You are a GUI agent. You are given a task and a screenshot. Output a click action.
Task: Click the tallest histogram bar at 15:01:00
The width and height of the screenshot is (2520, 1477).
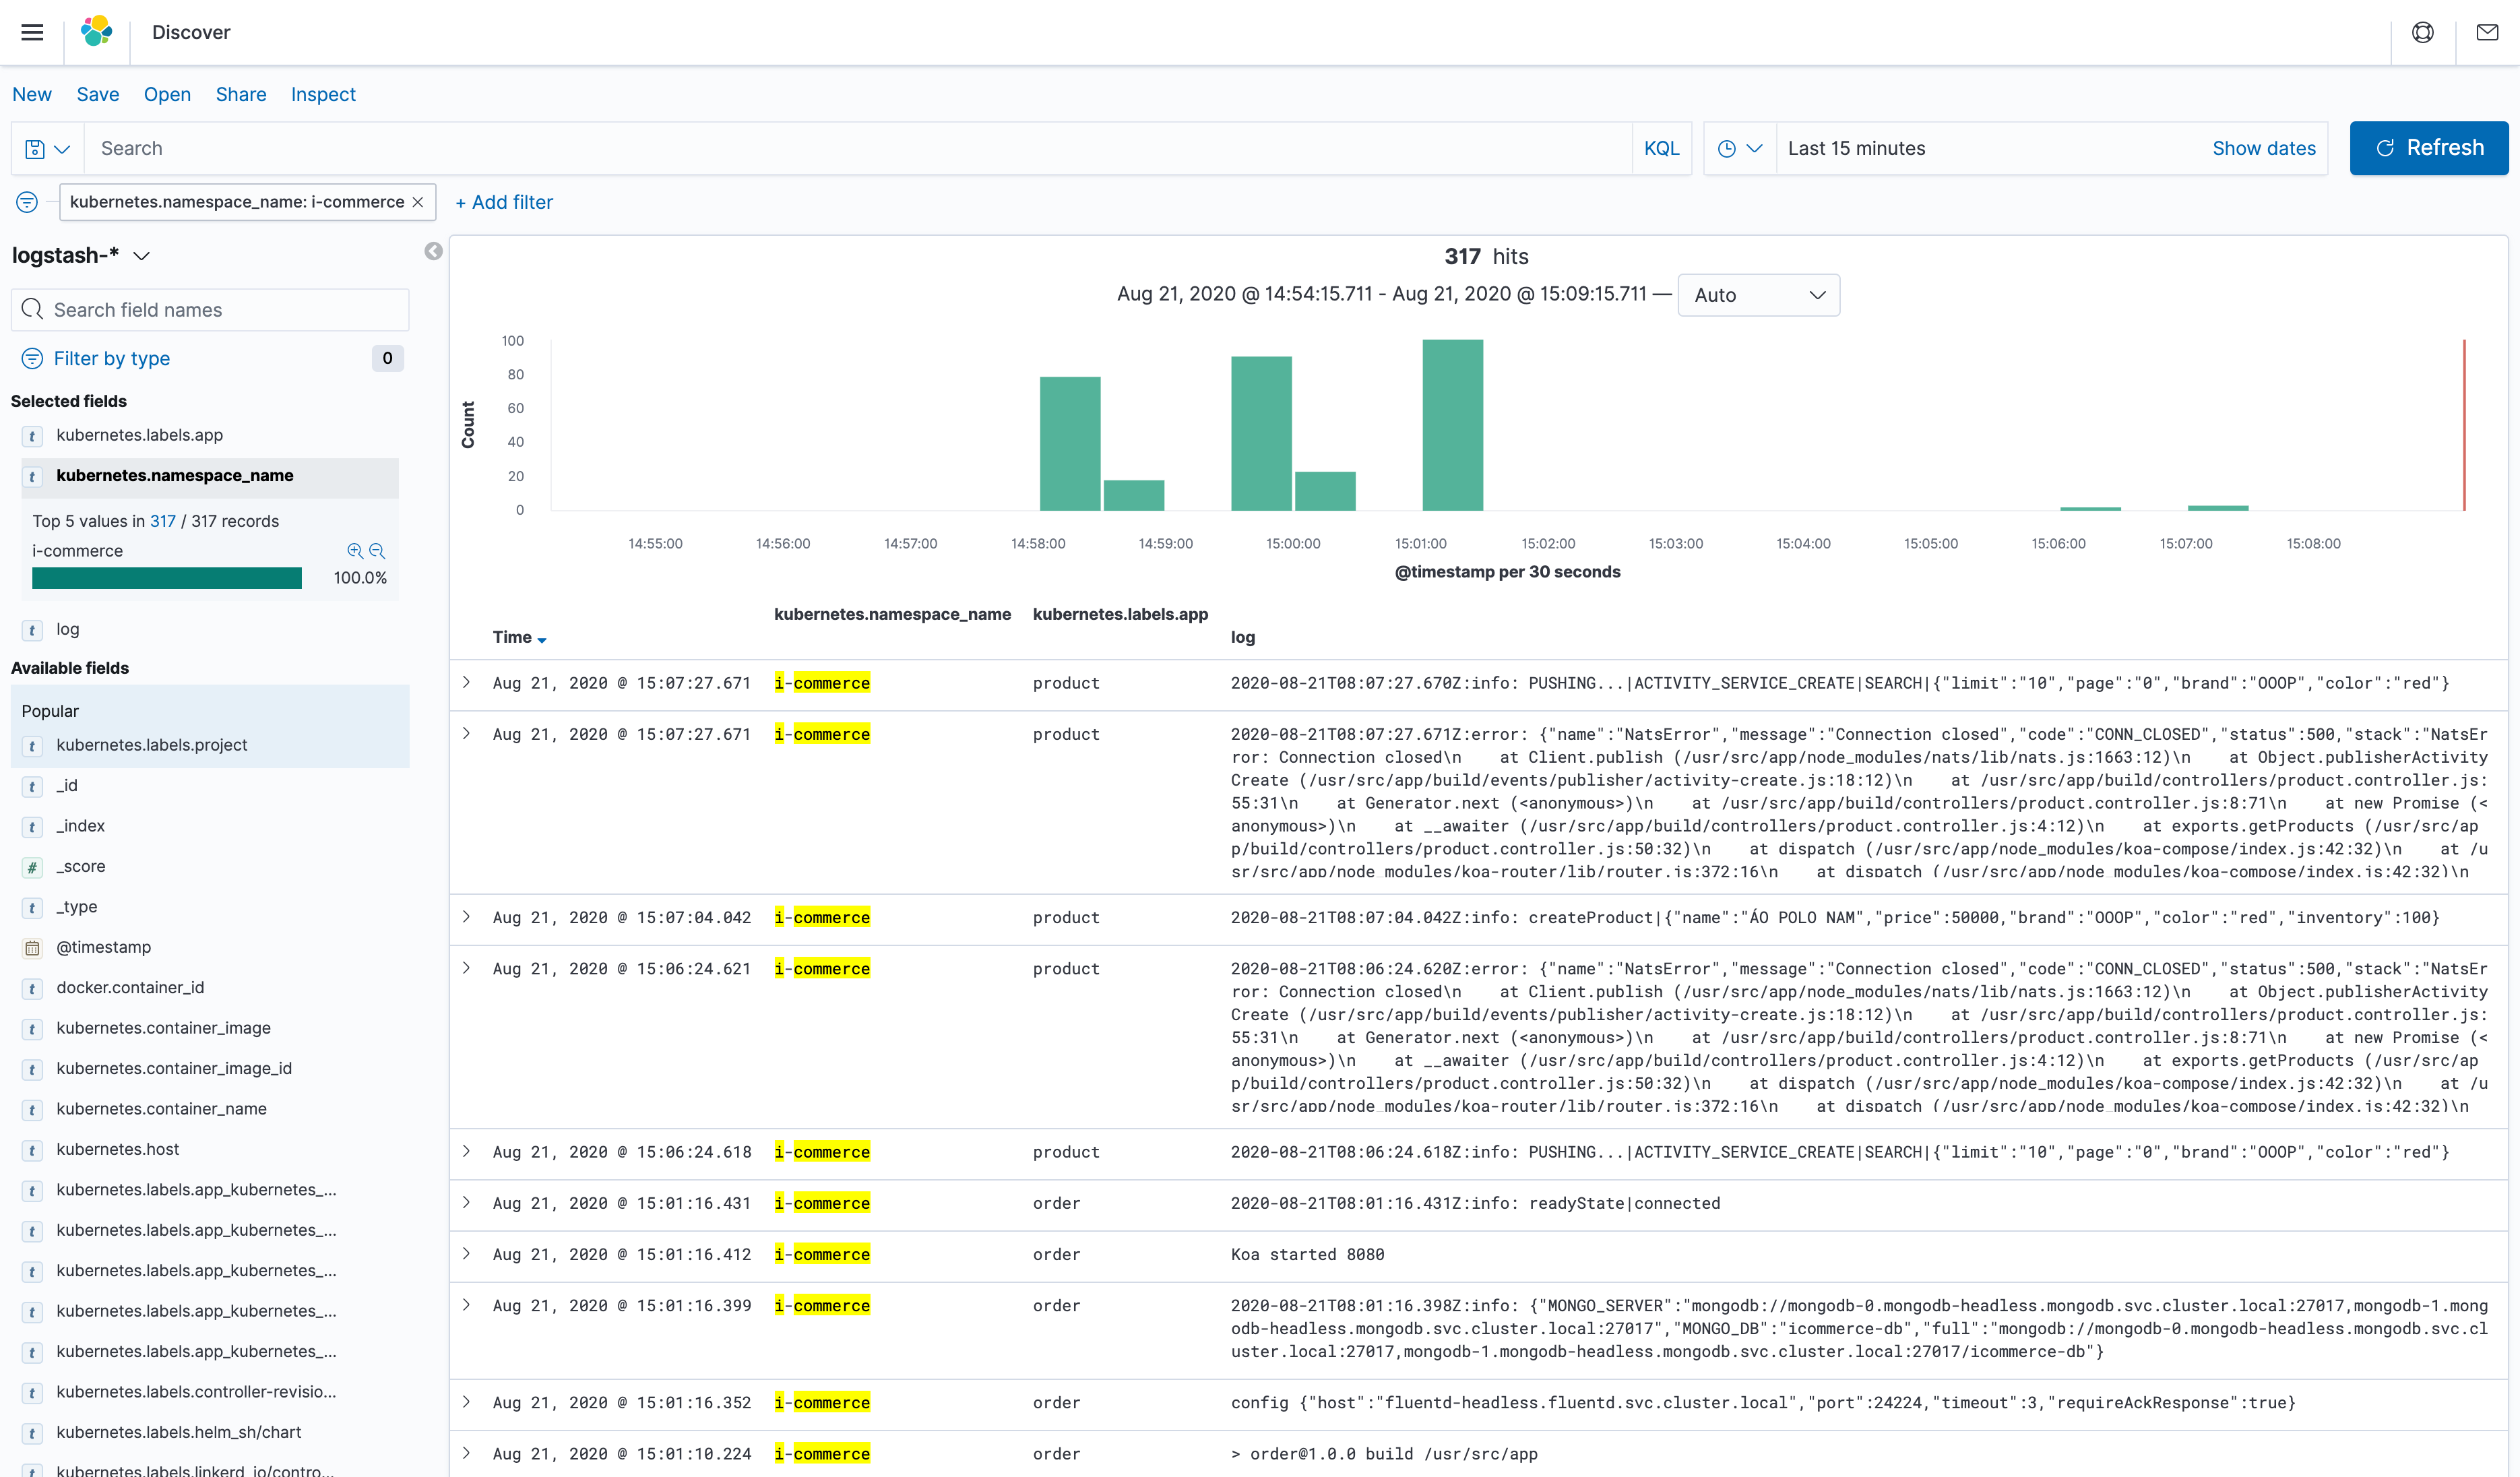click(x=1452, y=425)
